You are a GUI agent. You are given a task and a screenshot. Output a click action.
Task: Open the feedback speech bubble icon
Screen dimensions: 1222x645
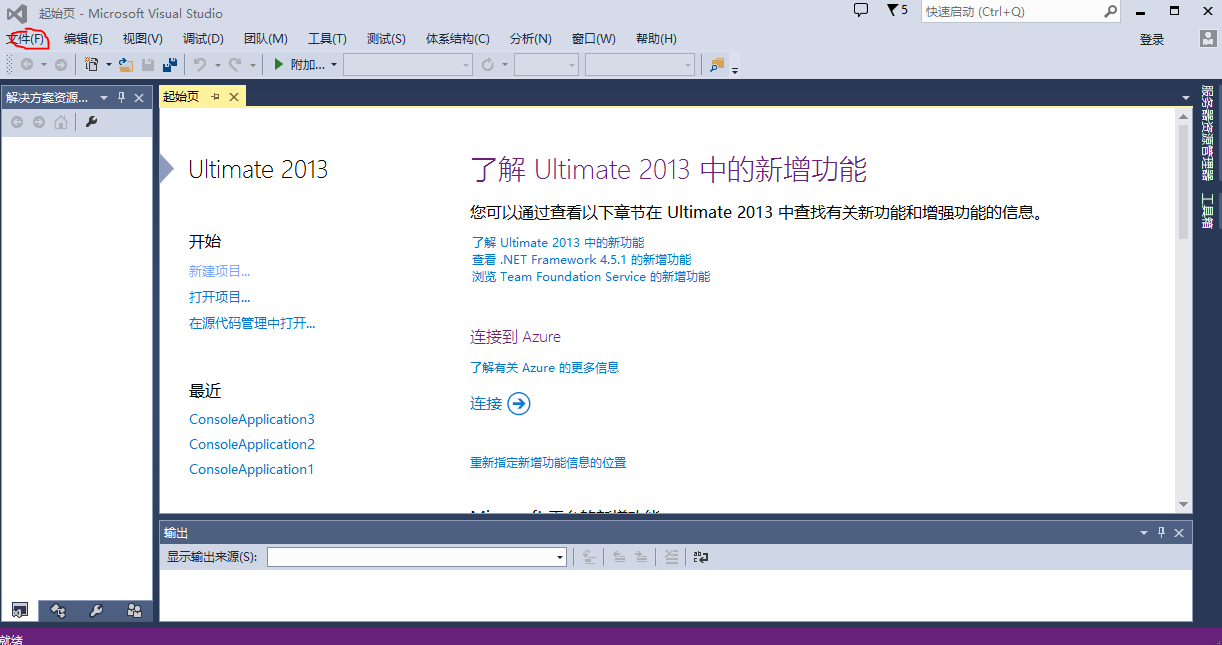point(861,10)
